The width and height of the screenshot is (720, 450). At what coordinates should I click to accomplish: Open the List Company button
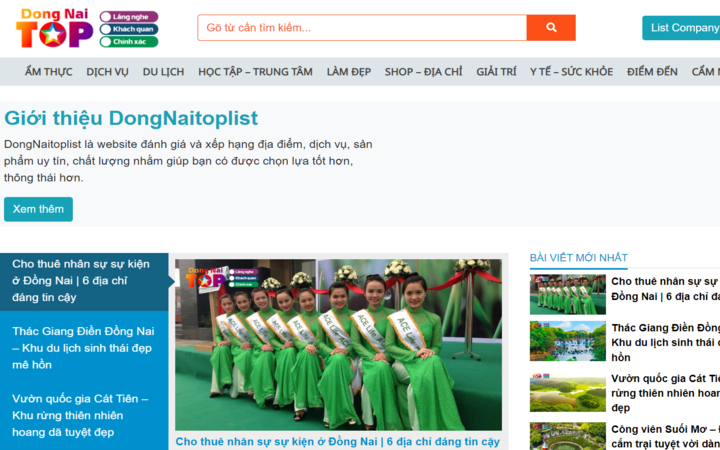pos(681,28)
